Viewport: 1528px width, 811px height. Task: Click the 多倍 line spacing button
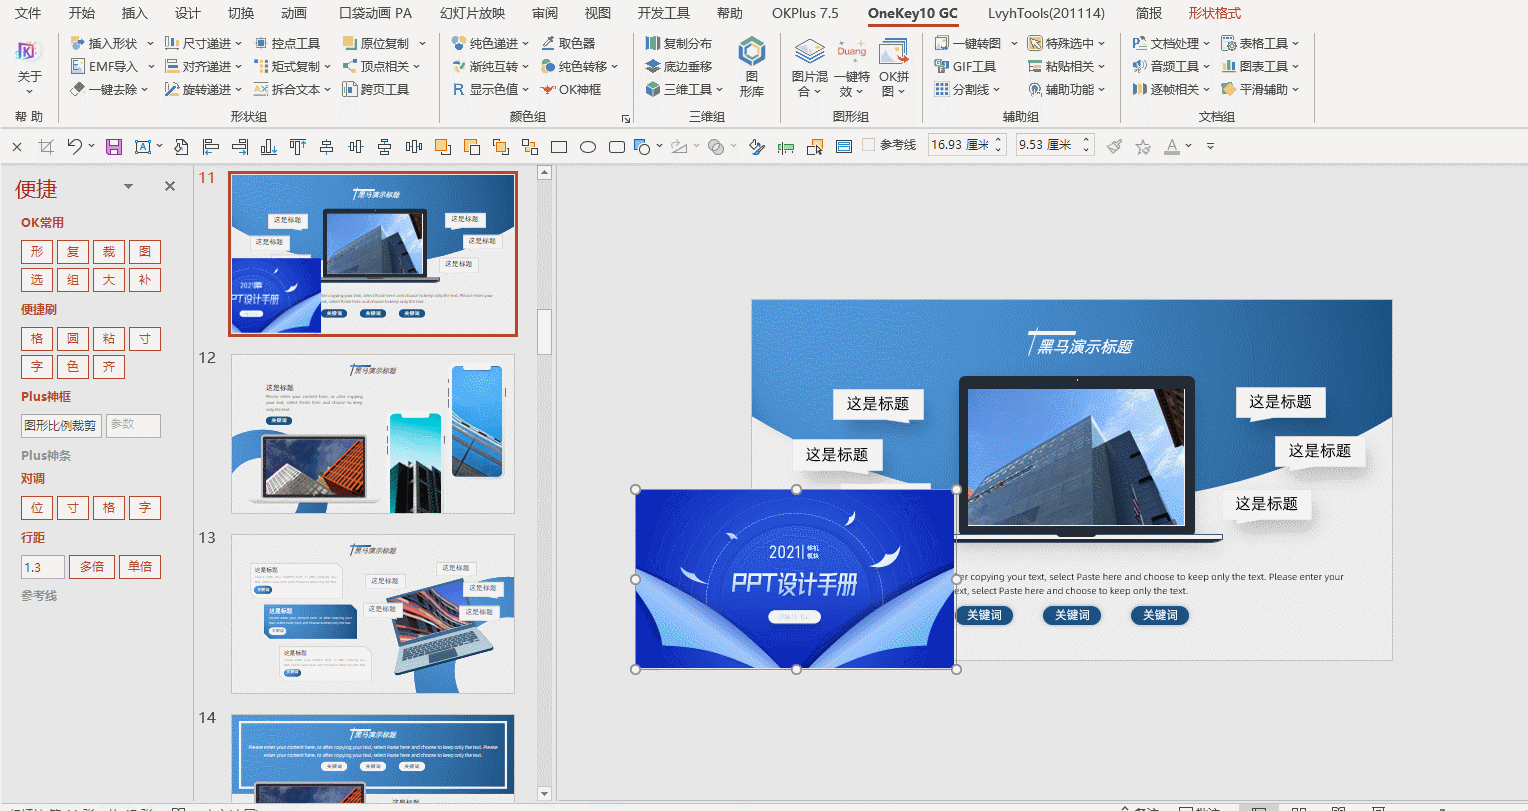click(x=92, y=567)
